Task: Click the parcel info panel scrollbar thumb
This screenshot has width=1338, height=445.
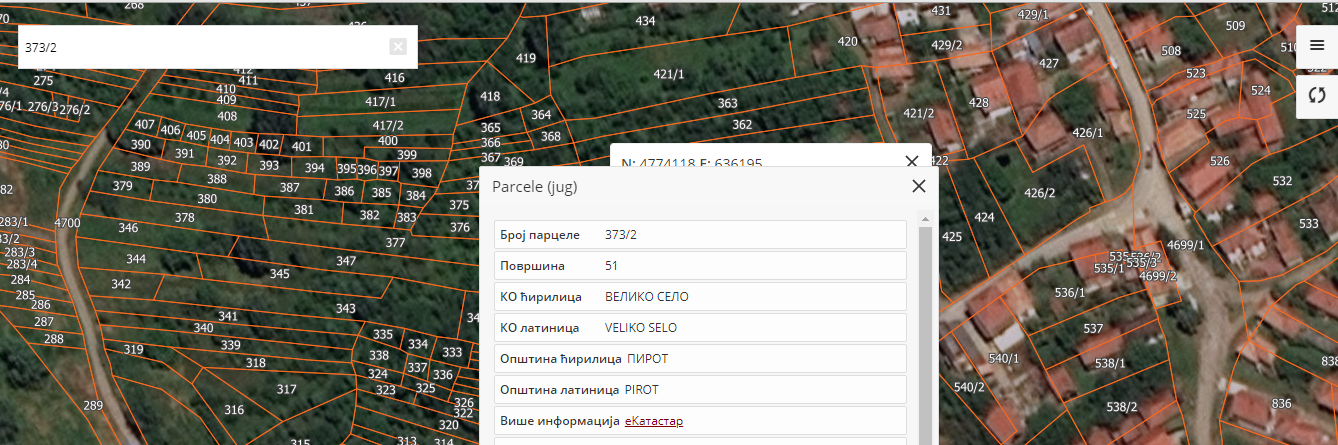Action: click(925, 330)
